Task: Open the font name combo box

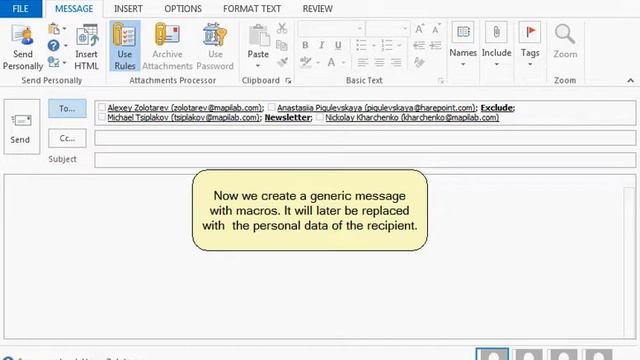Action: (331, 29)
